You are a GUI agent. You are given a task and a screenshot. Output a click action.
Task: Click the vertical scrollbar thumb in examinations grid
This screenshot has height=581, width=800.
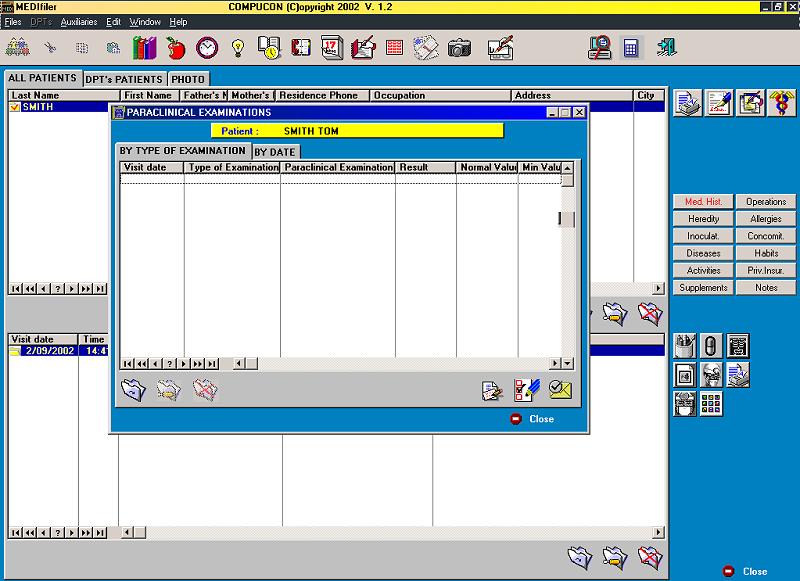(567, 219)
